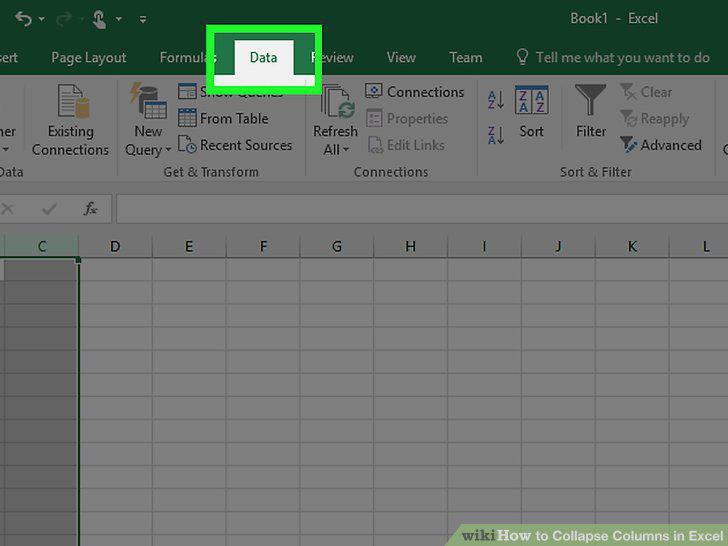This screenshot has height=546, width=728.
Task: Sort descending with the Z to A icon
Action: [x=496, y=135]
